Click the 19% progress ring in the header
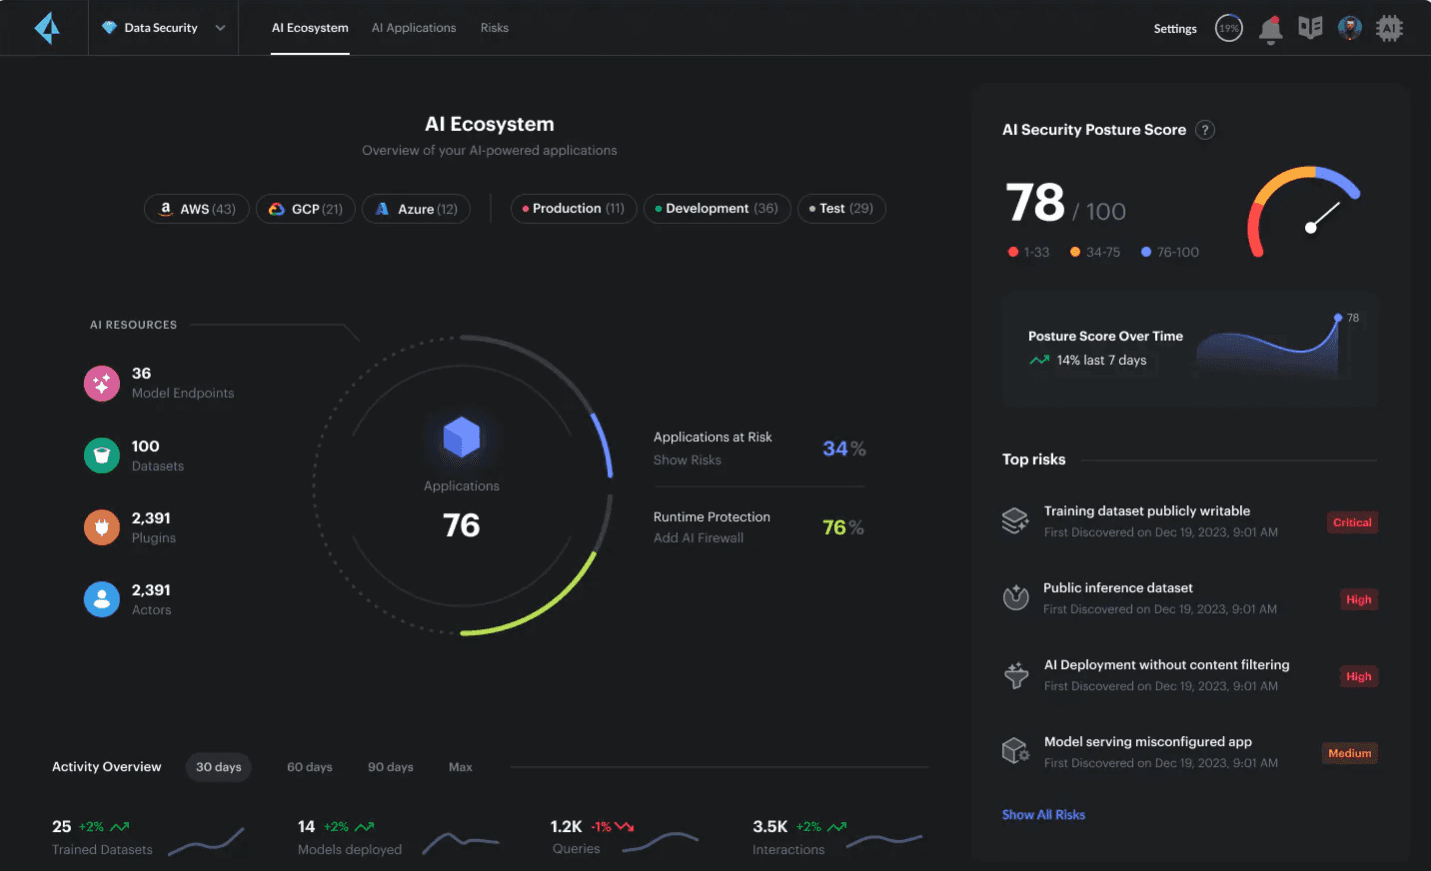Image resolution: width=1431 pixels, height=871 pixels. [1228, 28]
